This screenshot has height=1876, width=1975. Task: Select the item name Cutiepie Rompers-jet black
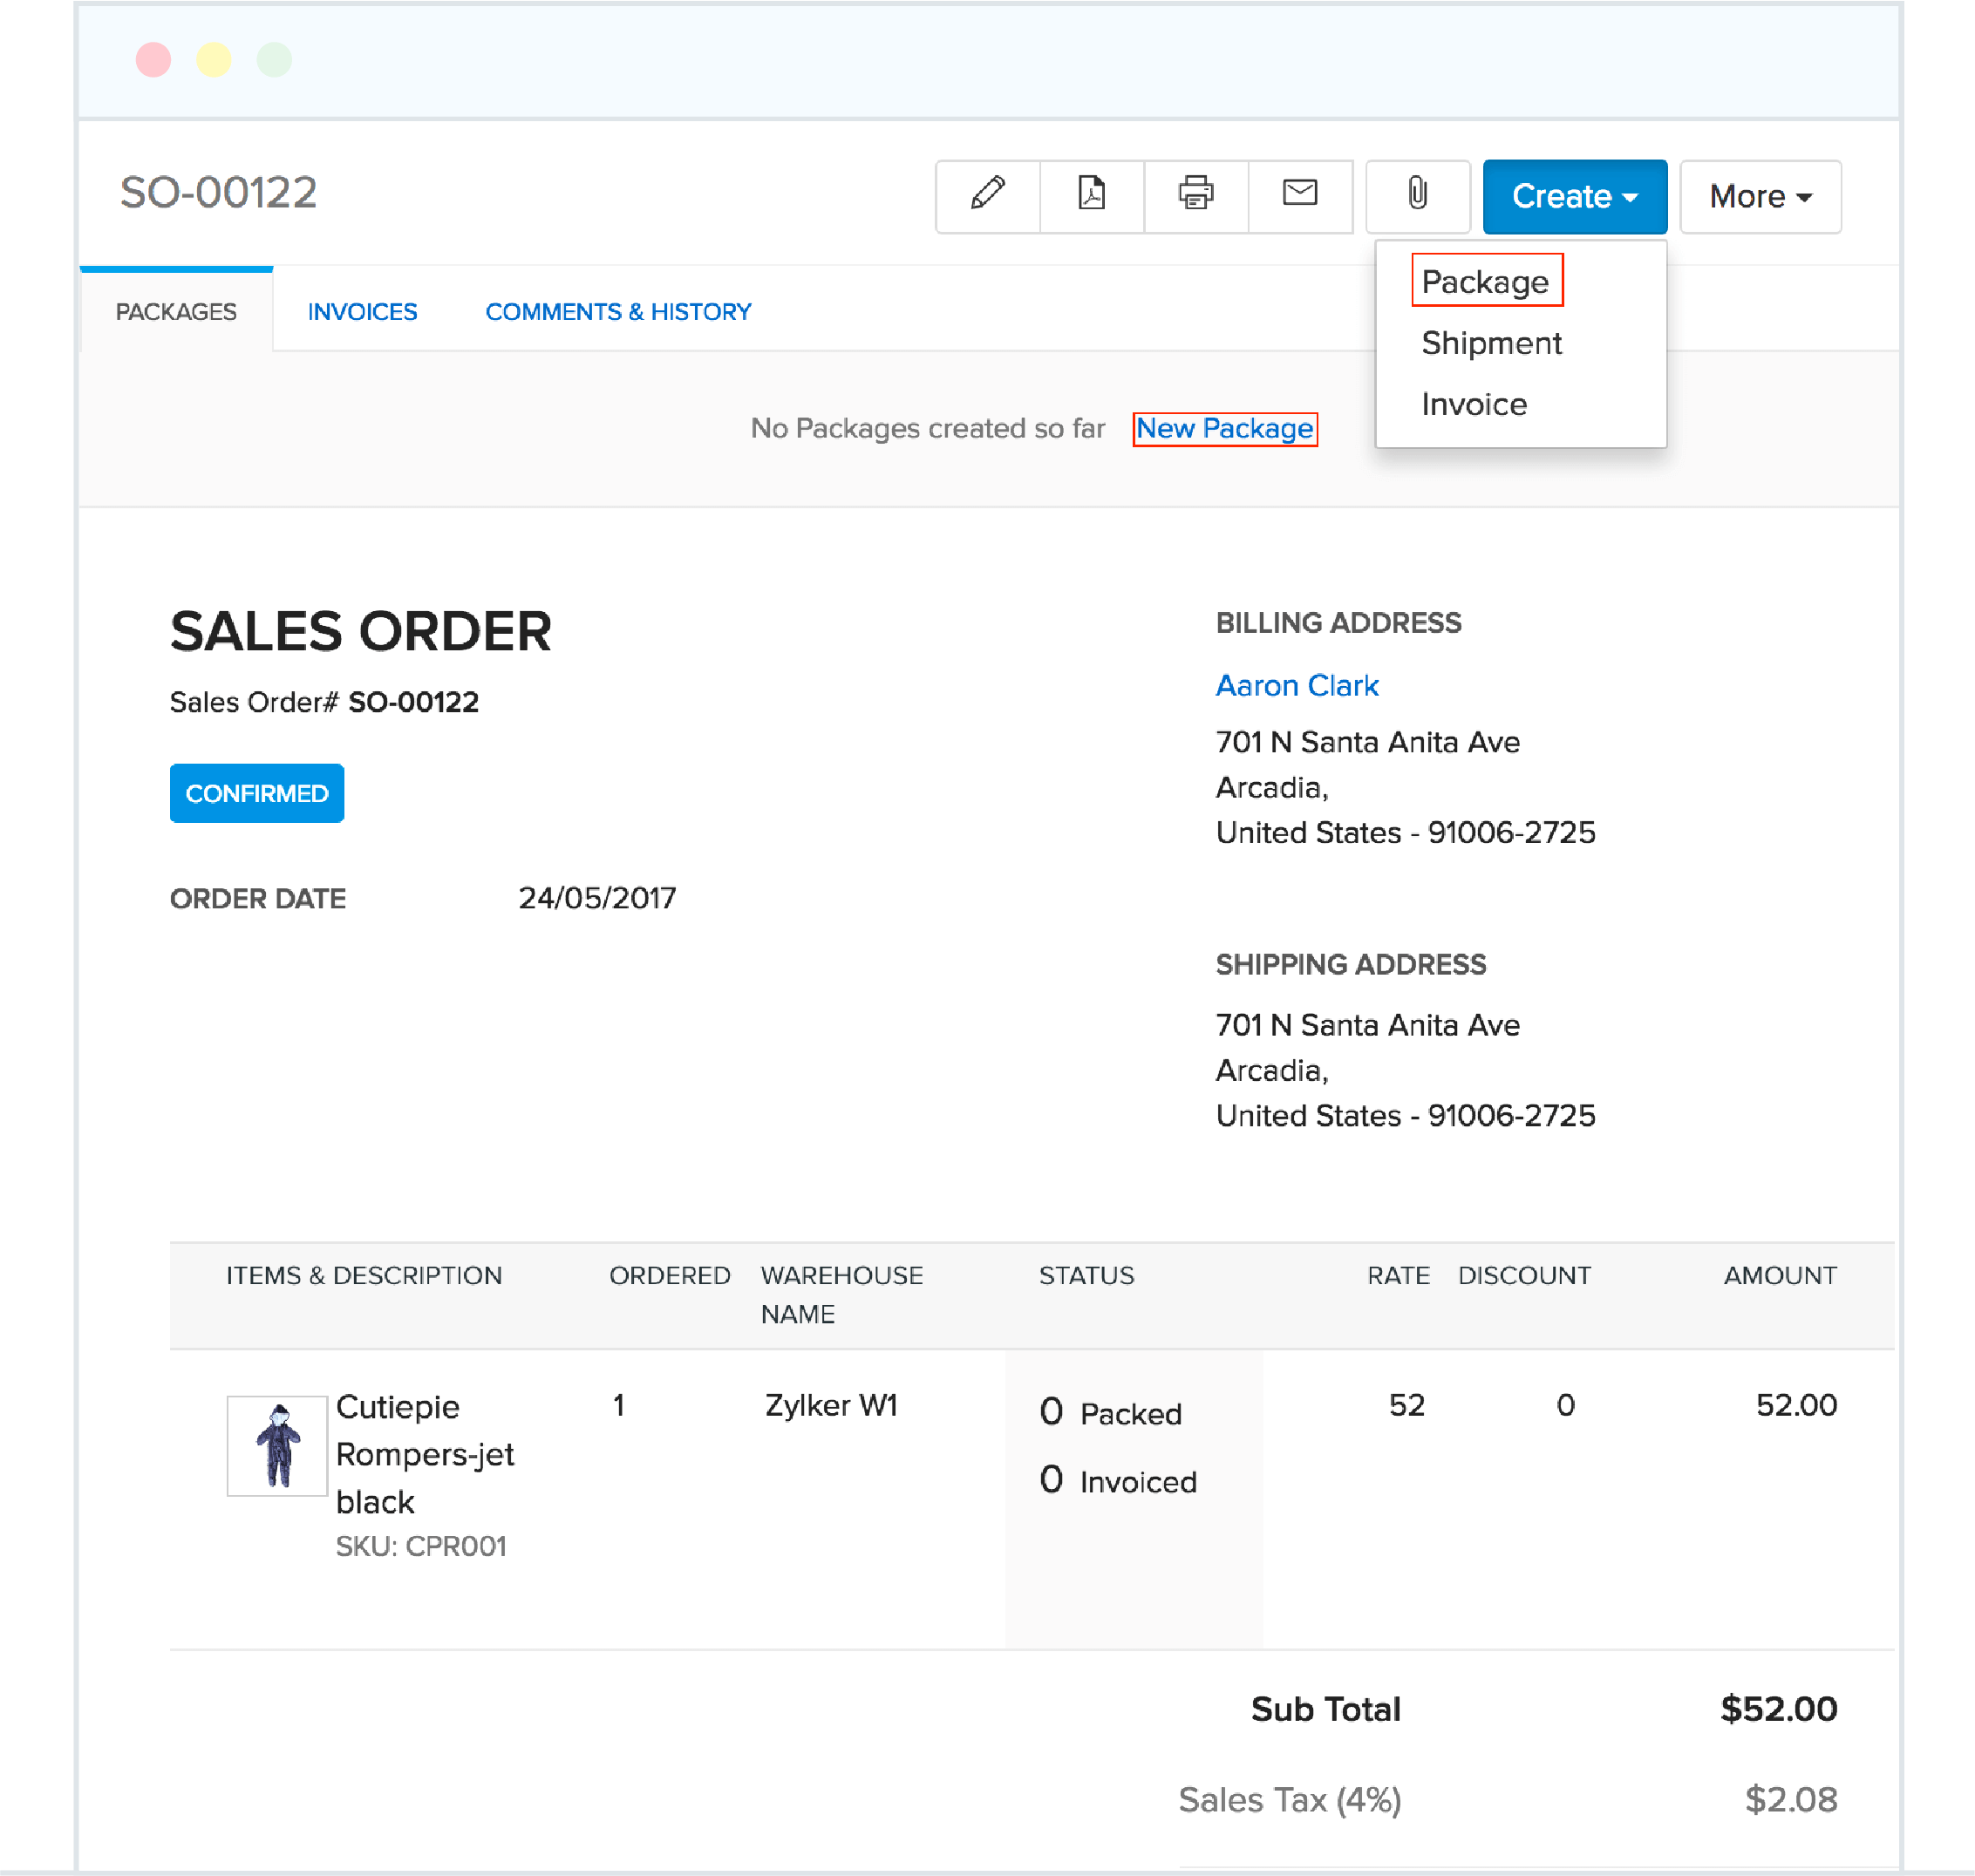(424, 1454)
